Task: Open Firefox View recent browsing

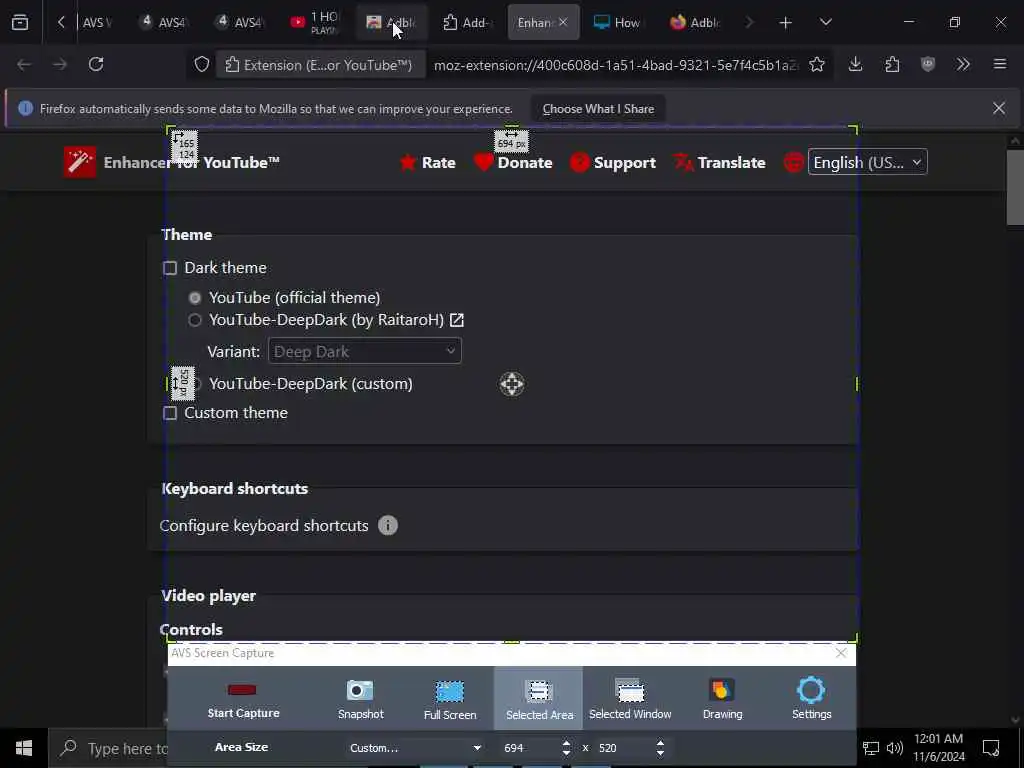Action: coord(20,22)
